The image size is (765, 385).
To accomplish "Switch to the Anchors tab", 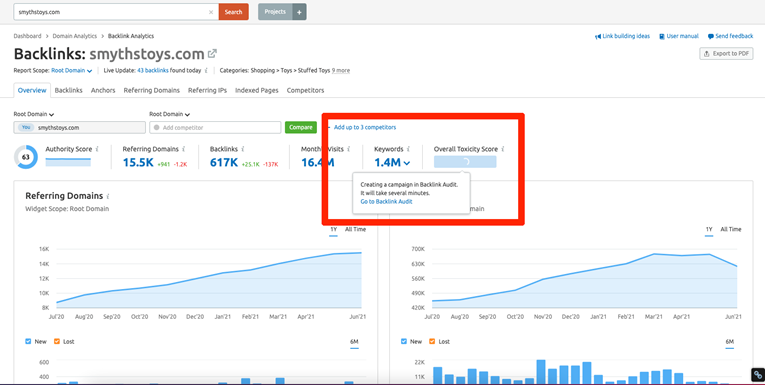I will point(103,90).
